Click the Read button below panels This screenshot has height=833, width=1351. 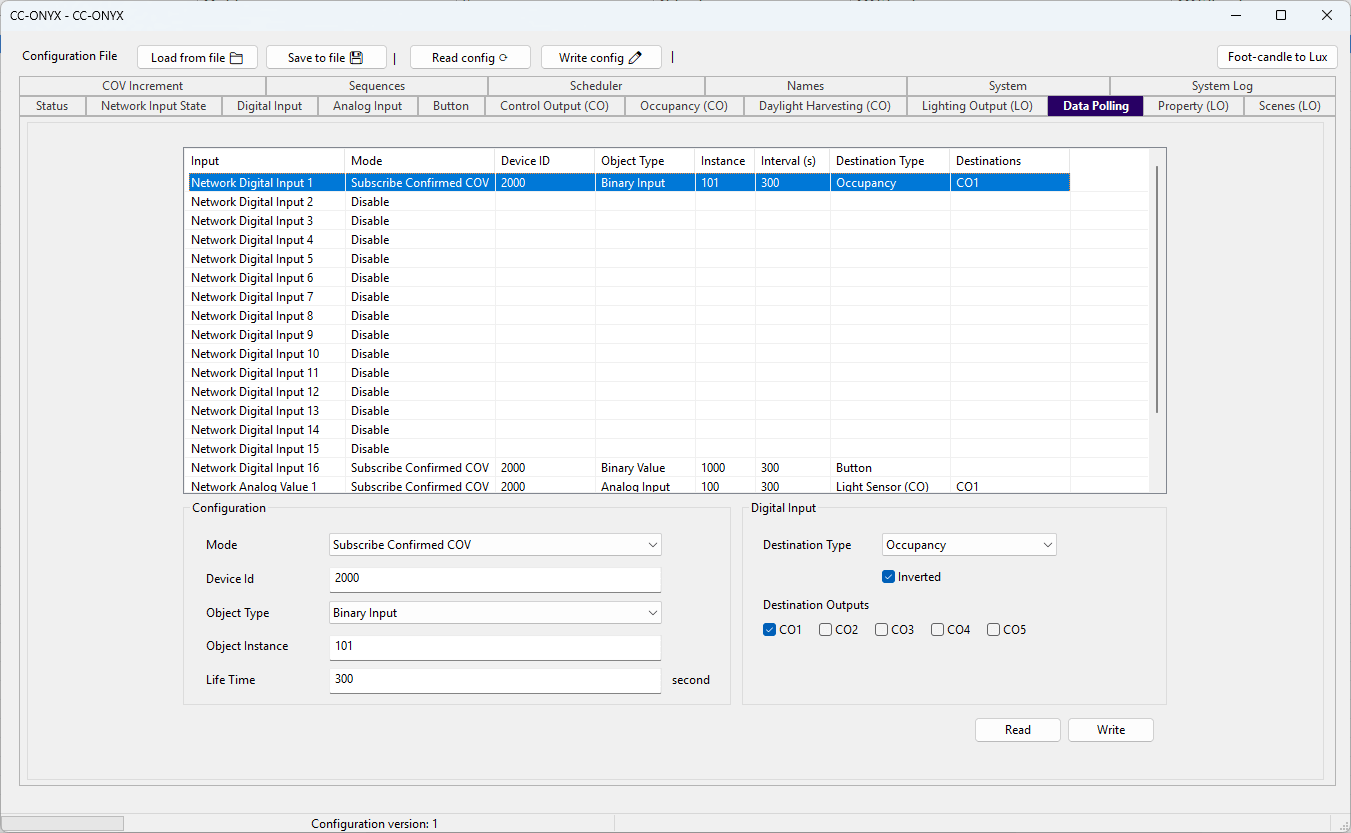click(1018, 730)
